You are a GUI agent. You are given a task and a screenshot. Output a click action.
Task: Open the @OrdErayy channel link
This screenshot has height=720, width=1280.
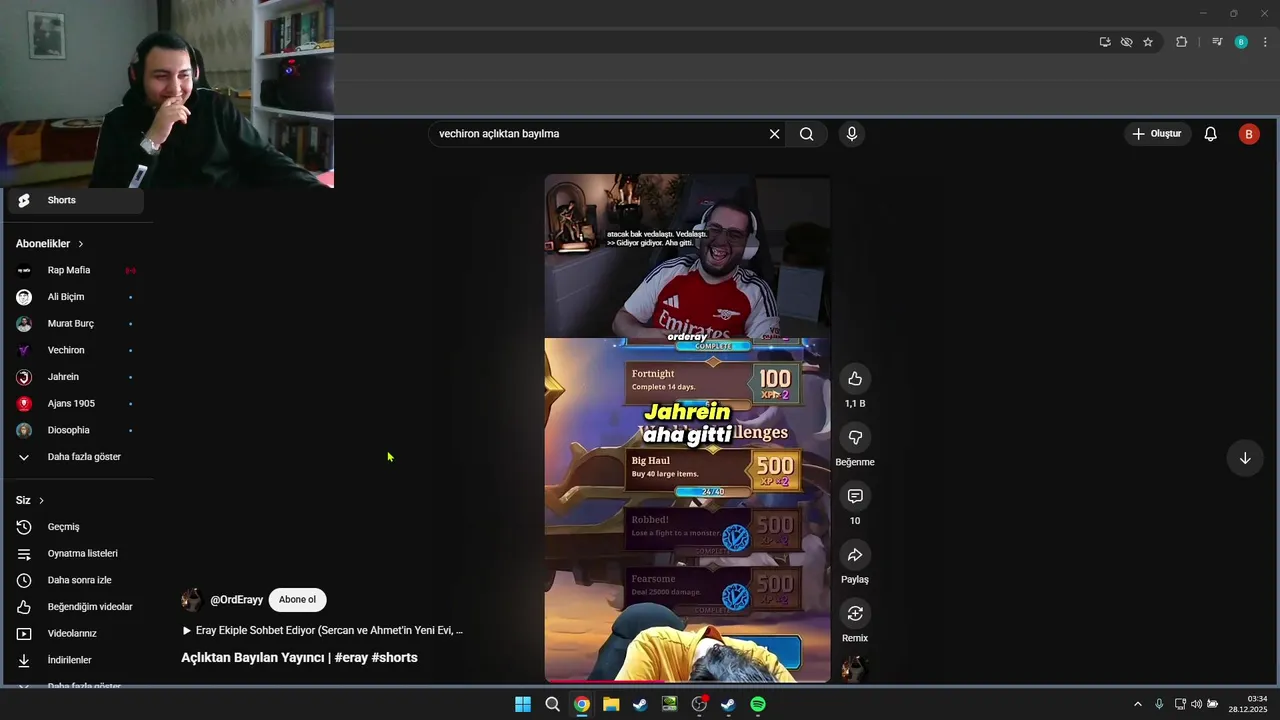[236, 600]
